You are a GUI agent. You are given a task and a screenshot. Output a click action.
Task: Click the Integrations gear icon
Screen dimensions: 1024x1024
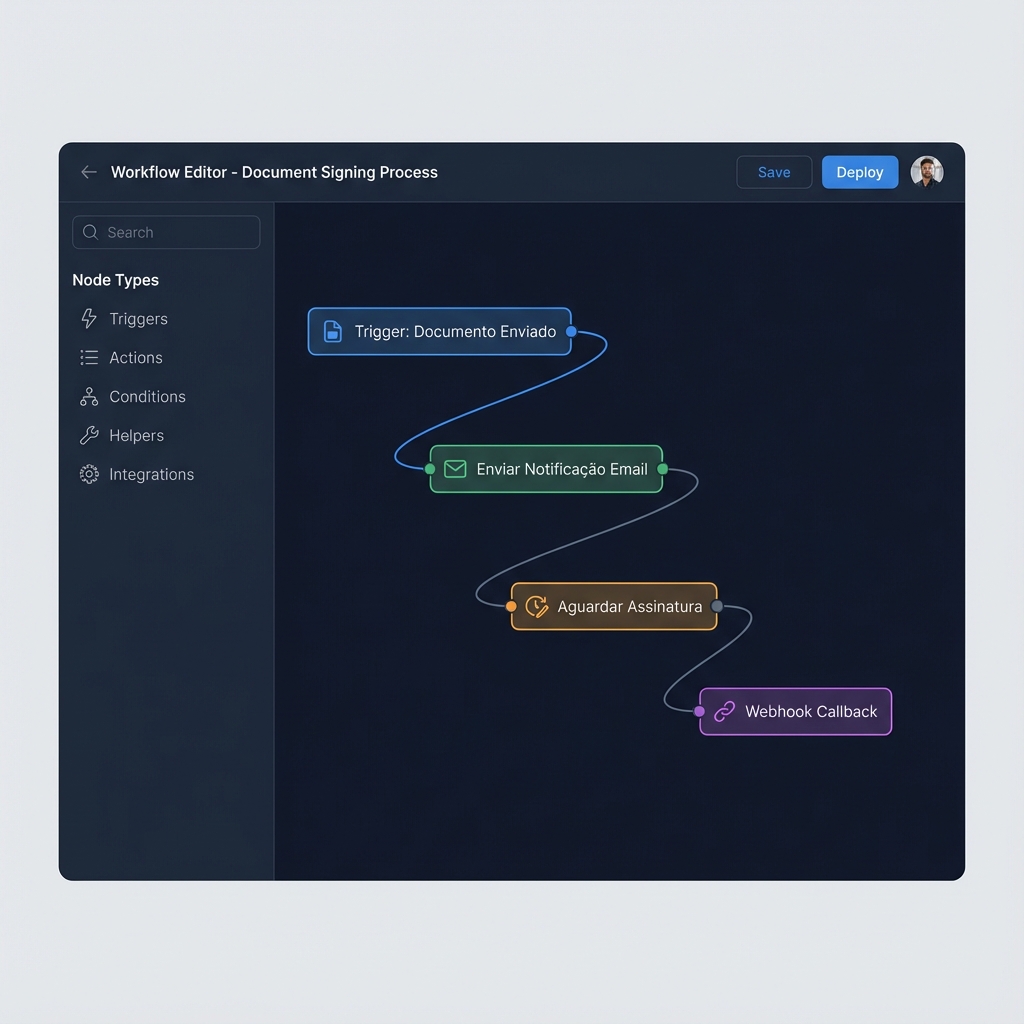point(89,474)
